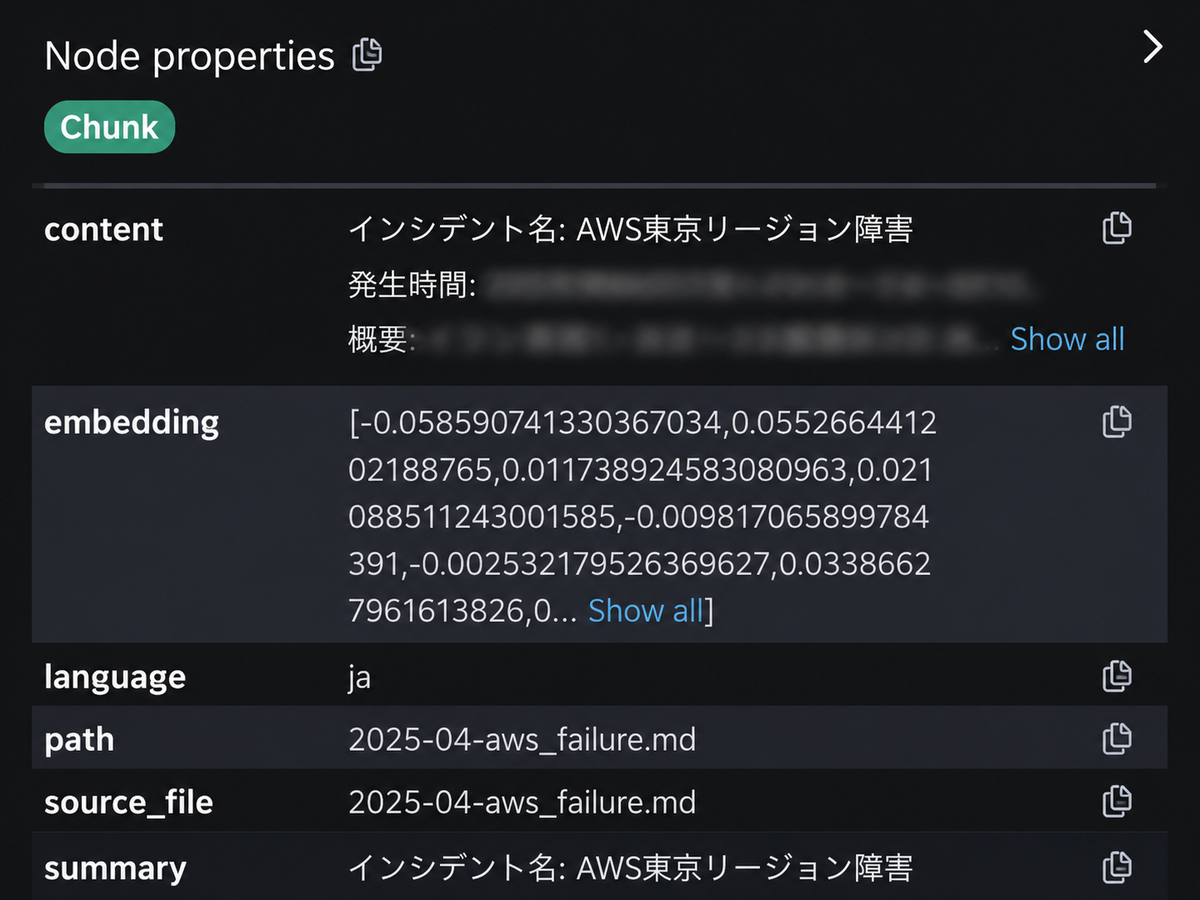Click the language value ja
Screen dimensions: 1200x900
pyautogui.click(x=359, y=677)
